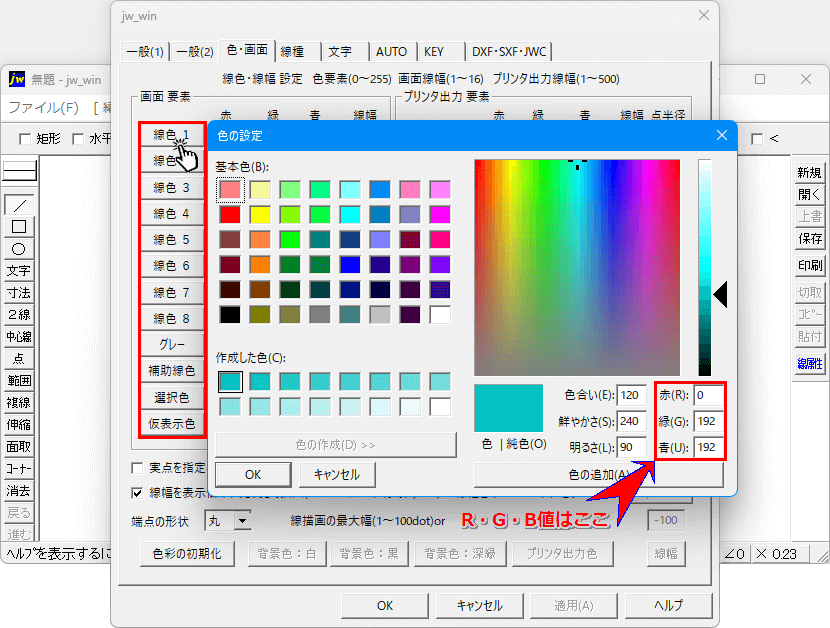The image size is (830, 628).
Task: Open the ファイル(F) menu
Action: [44, 108]
